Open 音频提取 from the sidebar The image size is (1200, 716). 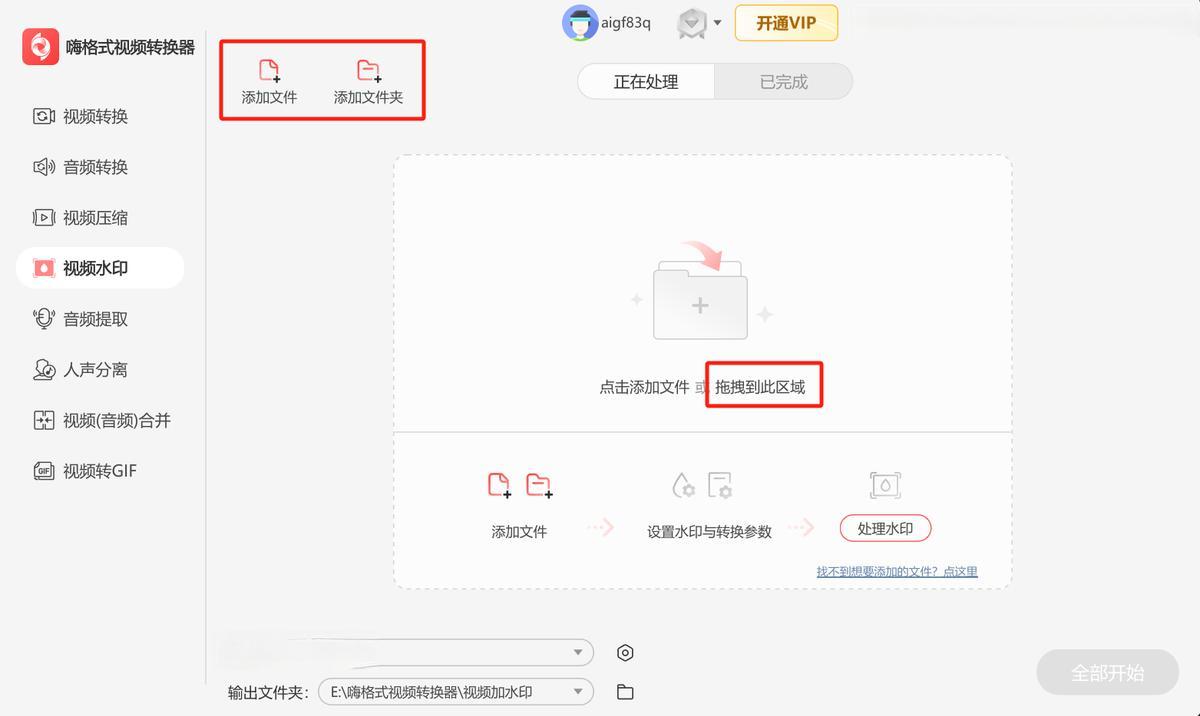tap(95, 319)
